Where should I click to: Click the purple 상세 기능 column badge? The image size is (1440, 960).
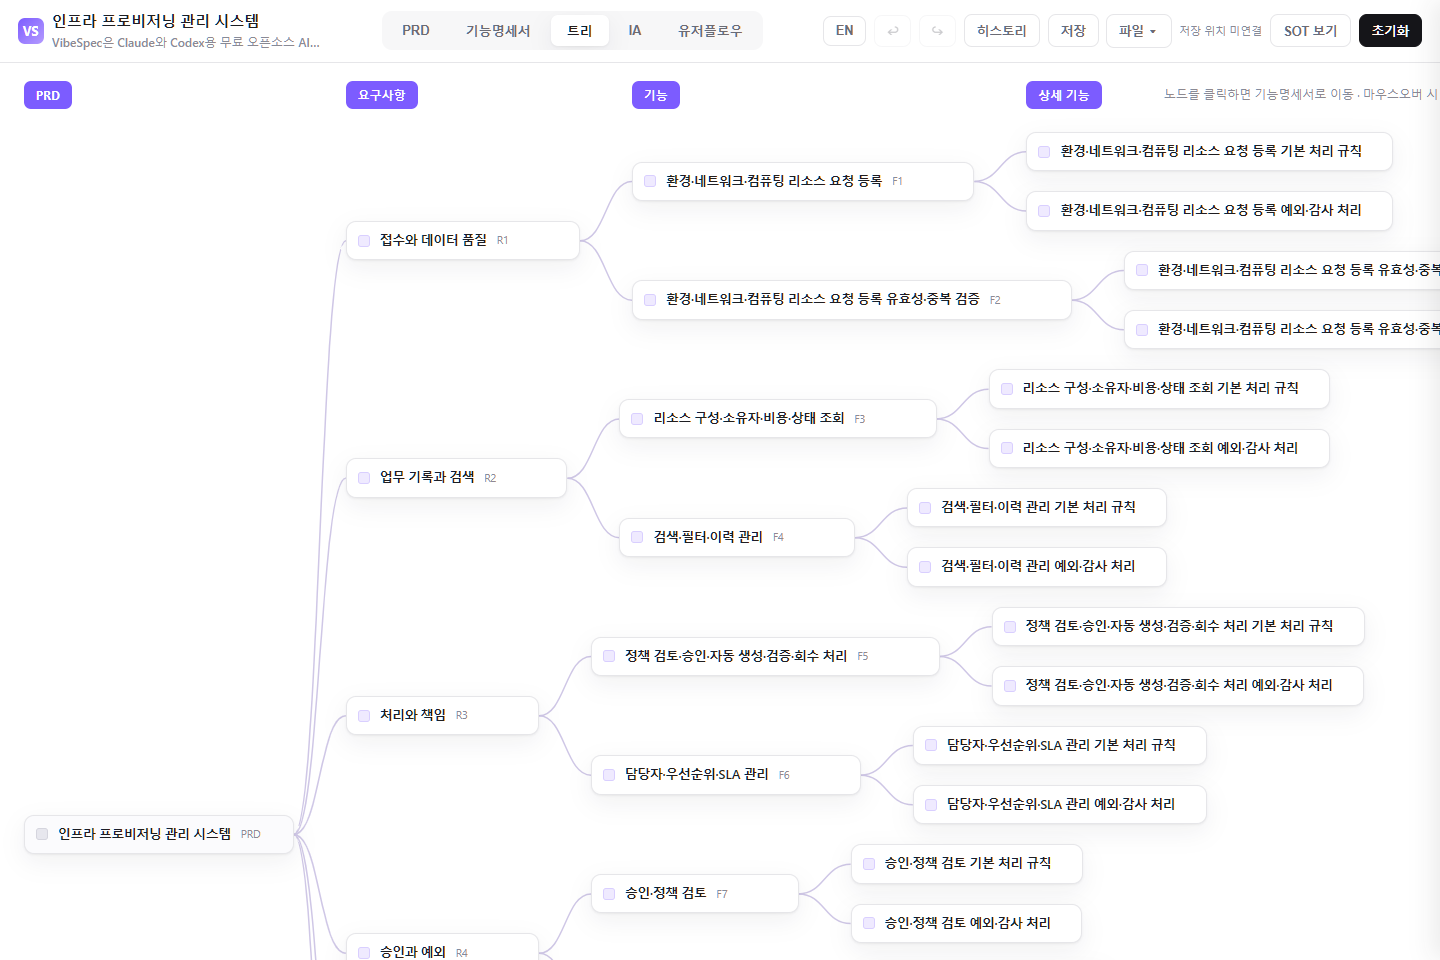click(1064, 95)
